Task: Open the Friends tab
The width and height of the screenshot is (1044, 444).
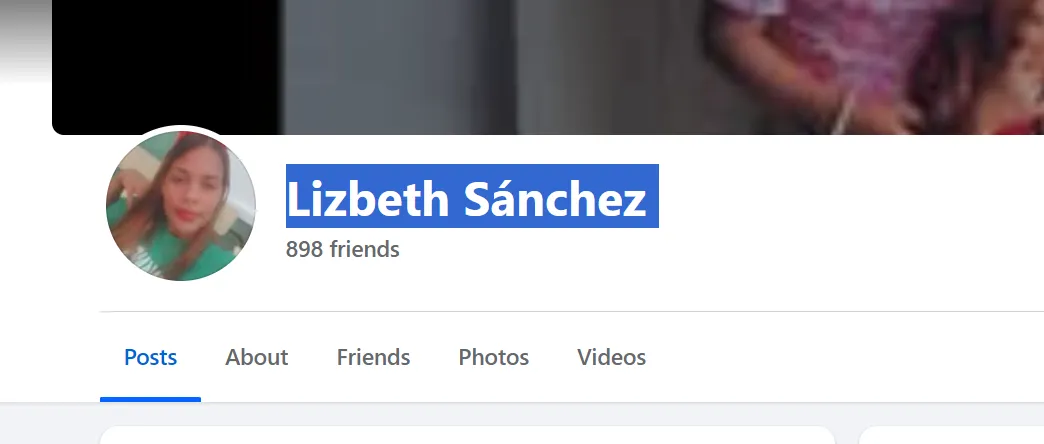Action: pyautogui.click(x=373, y=357)
